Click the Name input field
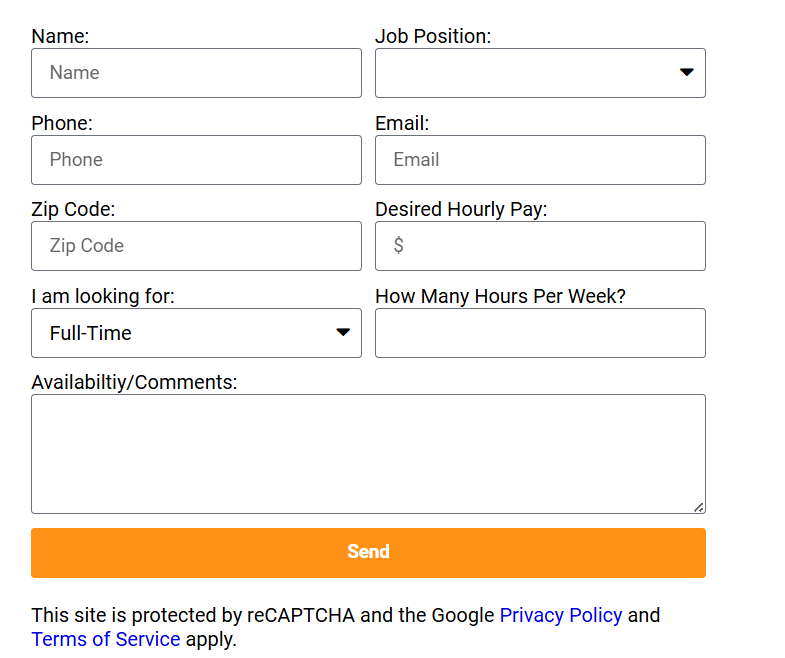This screenshot has height=658, width=785. (x=196, y=73)
